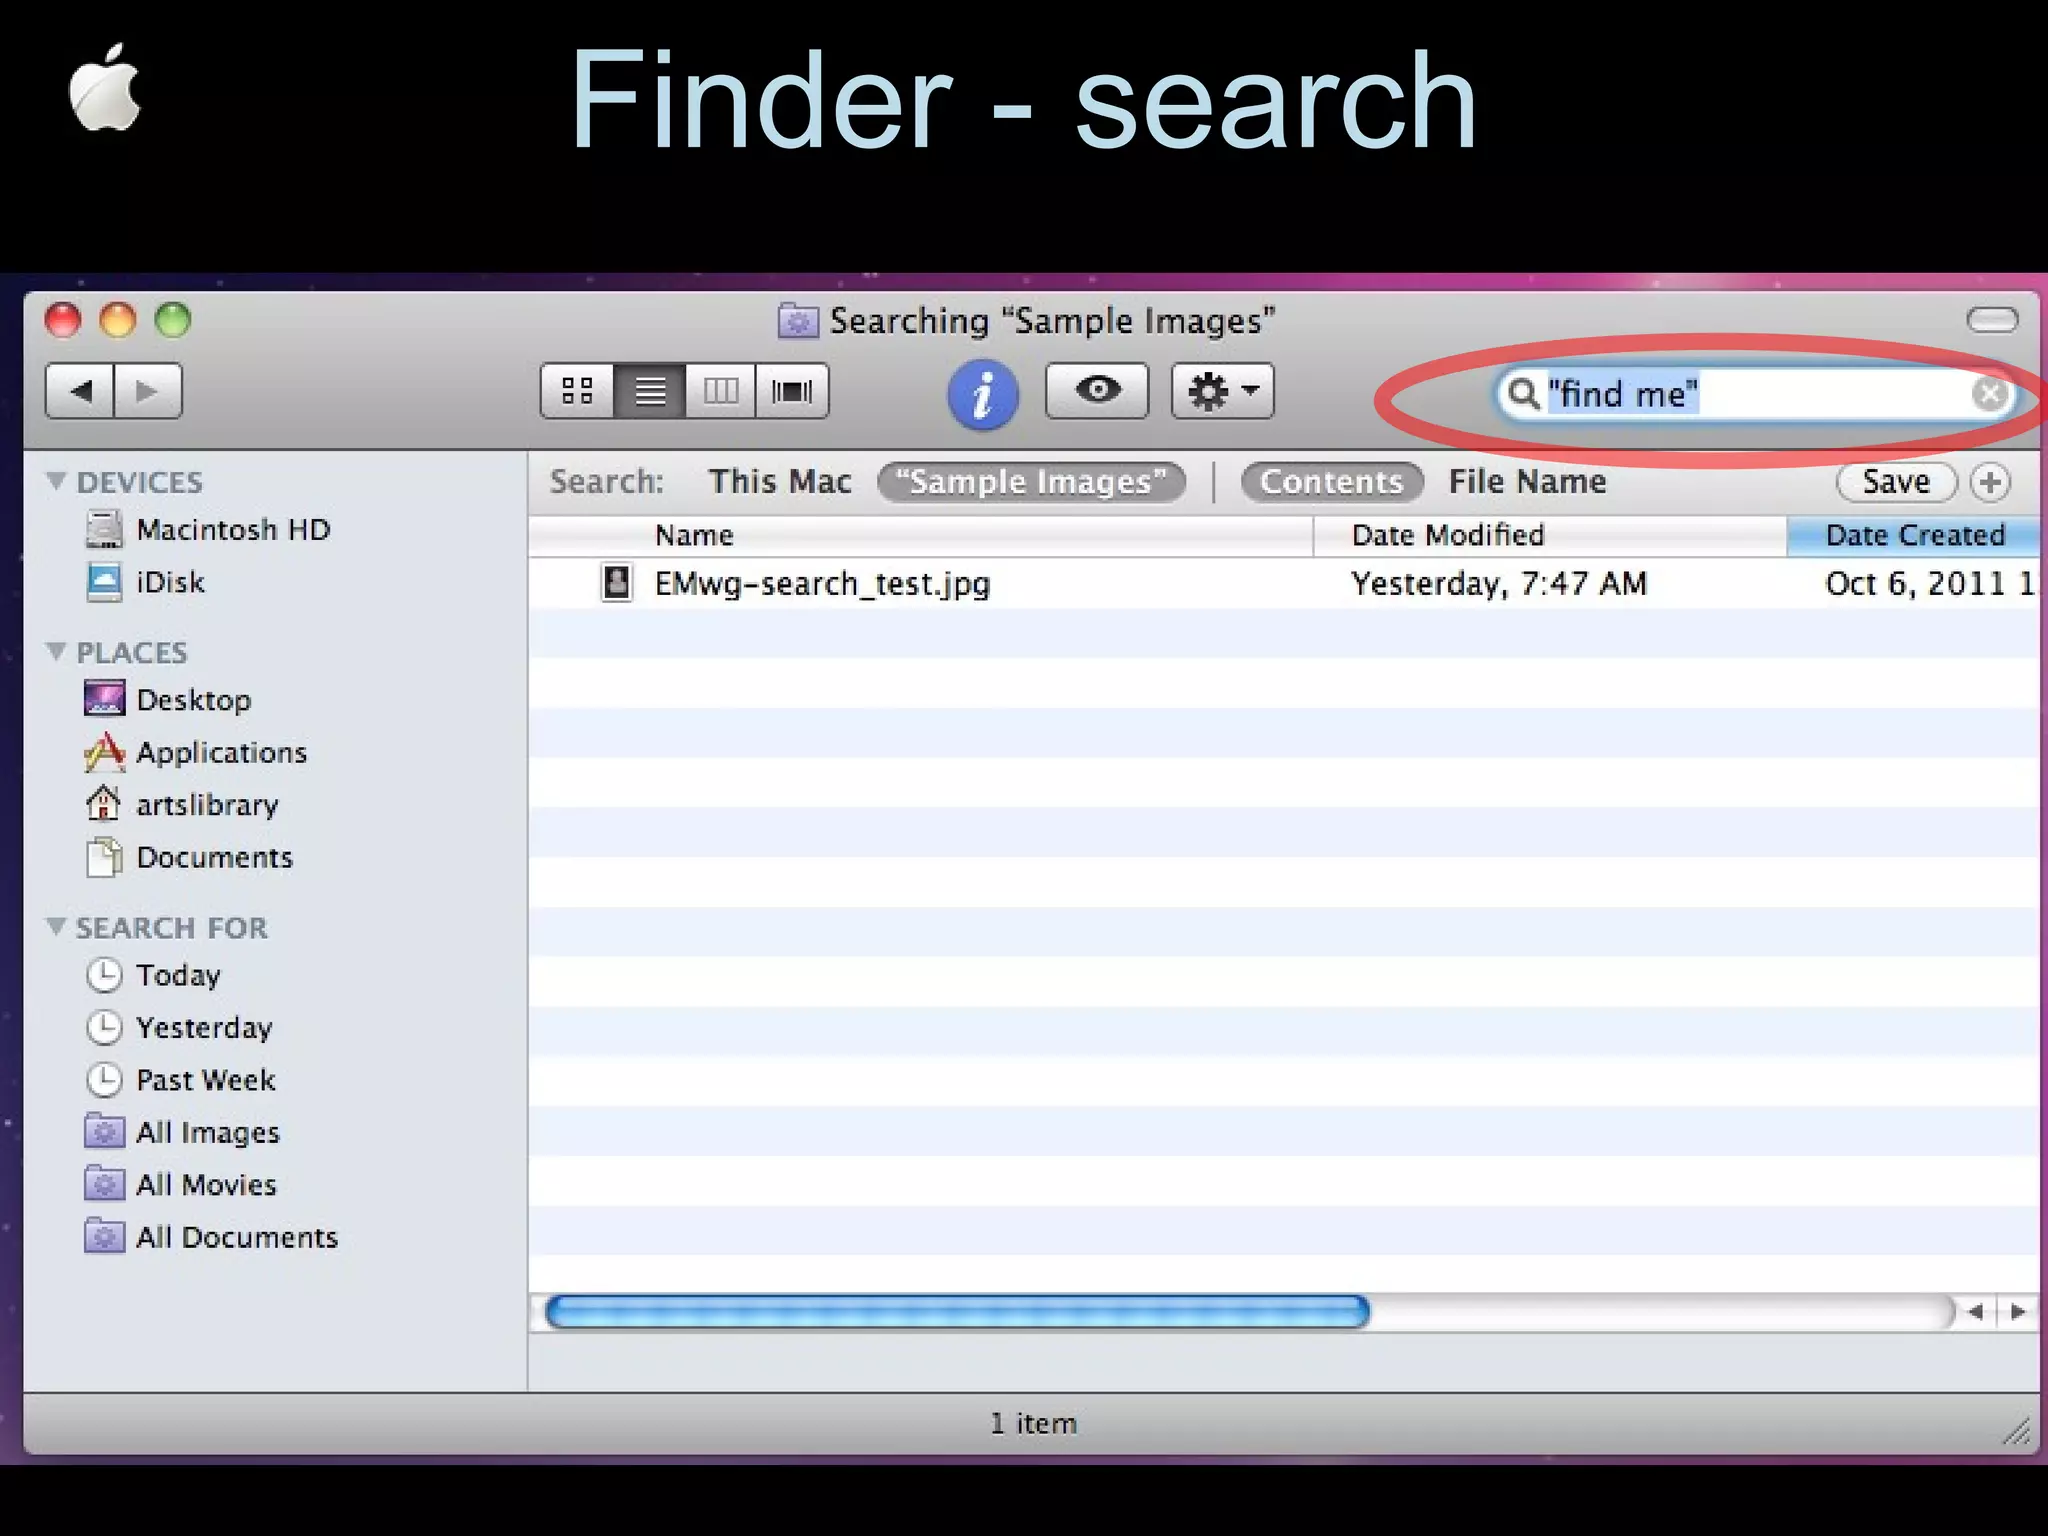
Task: Save the current search
Action: point(1896,482)
